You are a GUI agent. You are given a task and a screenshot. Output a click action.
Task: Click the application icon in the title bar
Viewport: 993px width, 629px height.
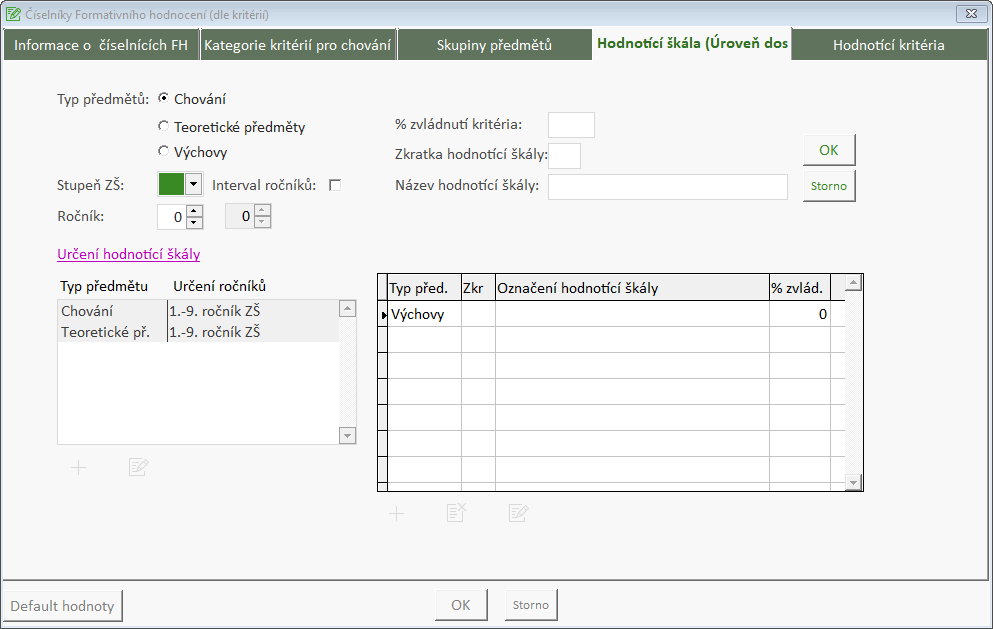(13, 13)
